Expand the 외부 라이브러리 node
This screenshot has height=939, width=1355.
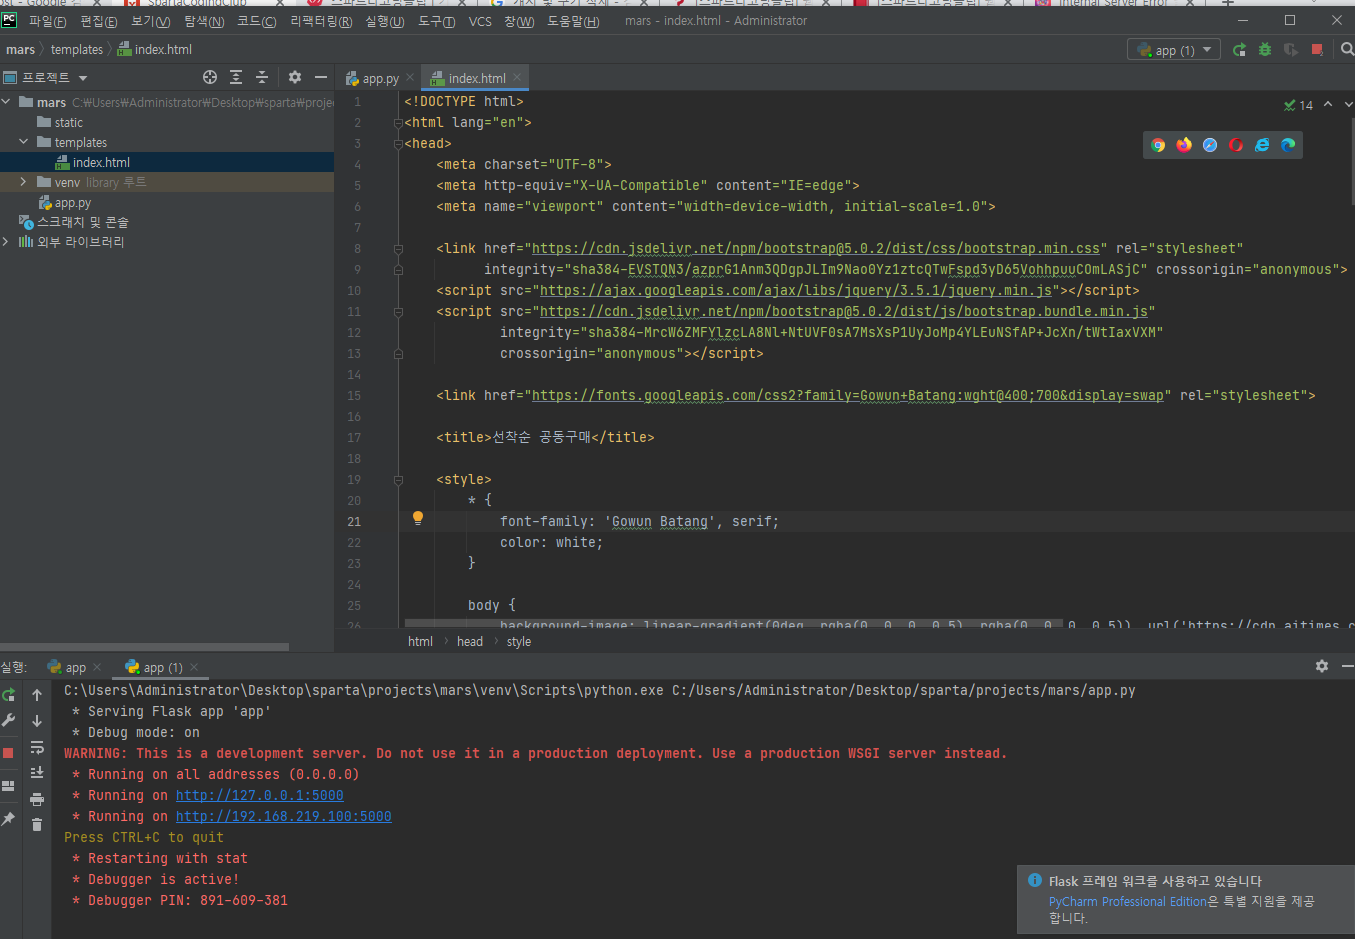pos(7,242)
